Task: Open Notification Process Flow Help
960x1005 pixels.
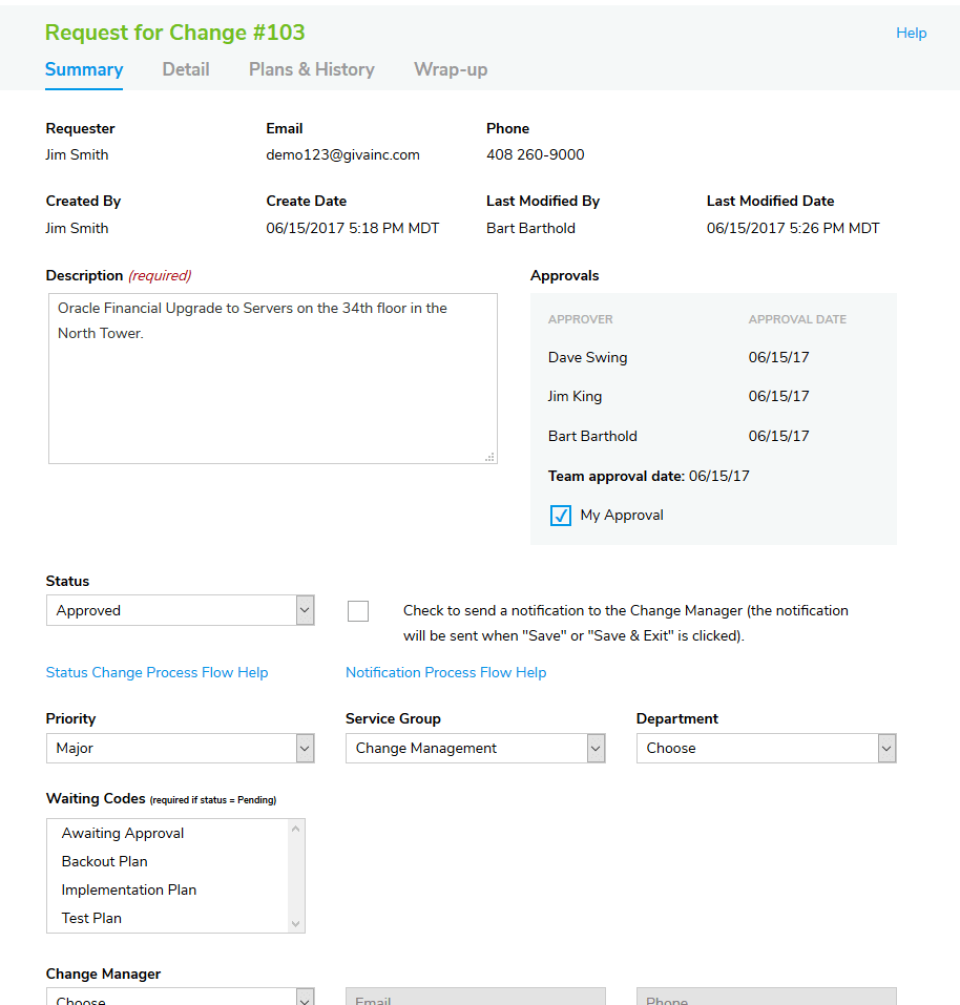Action: coord(445,672)
